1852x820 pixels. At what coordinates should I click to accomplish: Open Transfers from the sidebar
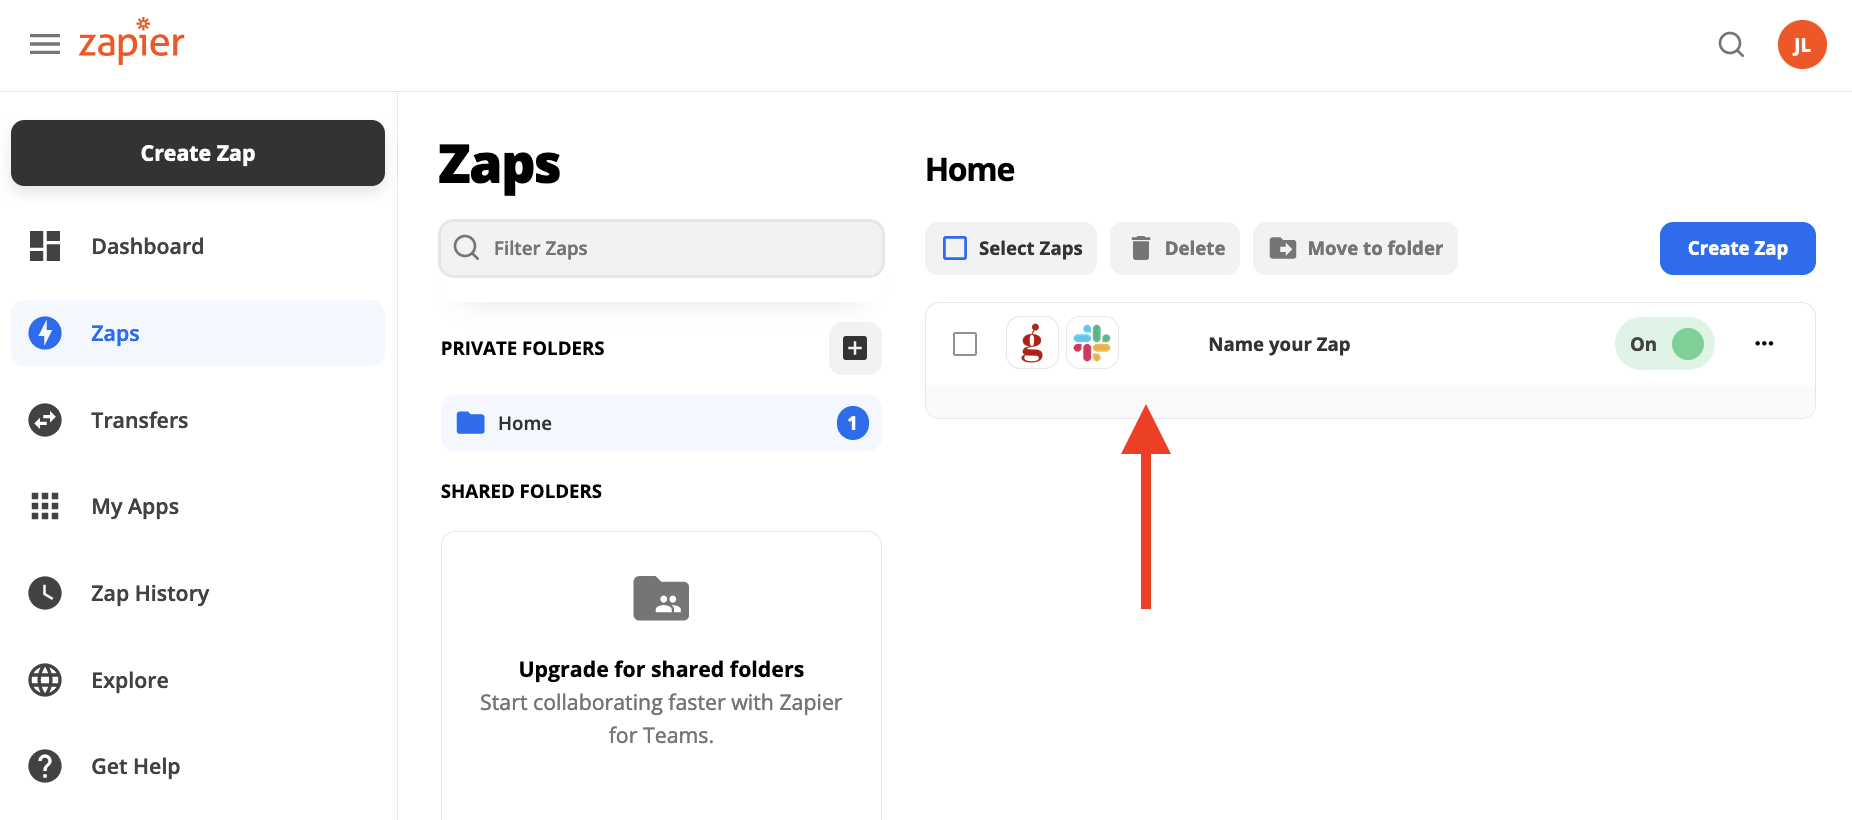click(x=198, y=420)
